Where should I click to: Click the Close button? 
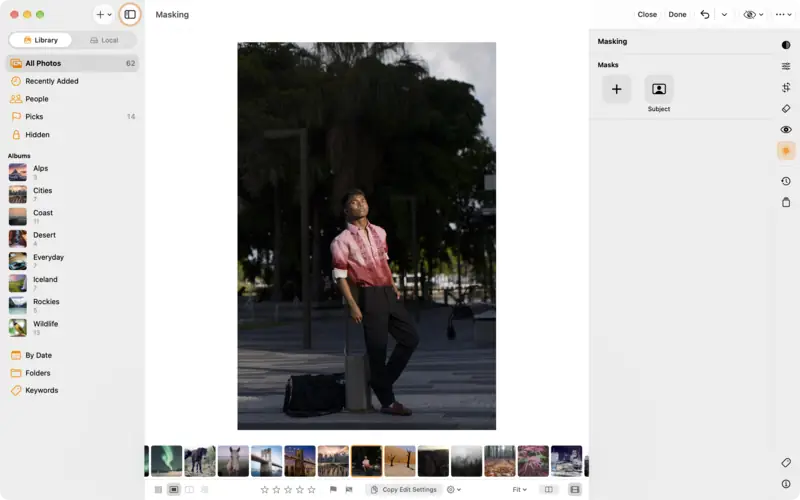[647, 14]
